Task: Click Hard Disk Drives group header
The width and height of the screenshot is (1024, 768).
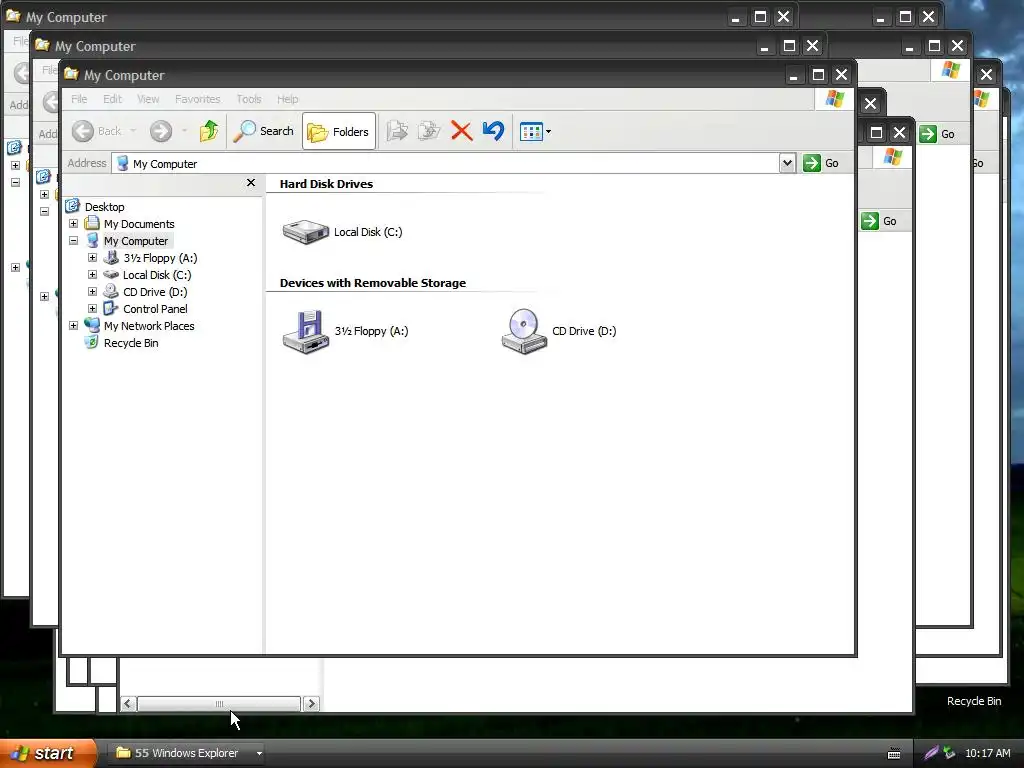Action: tap(326, 184)
